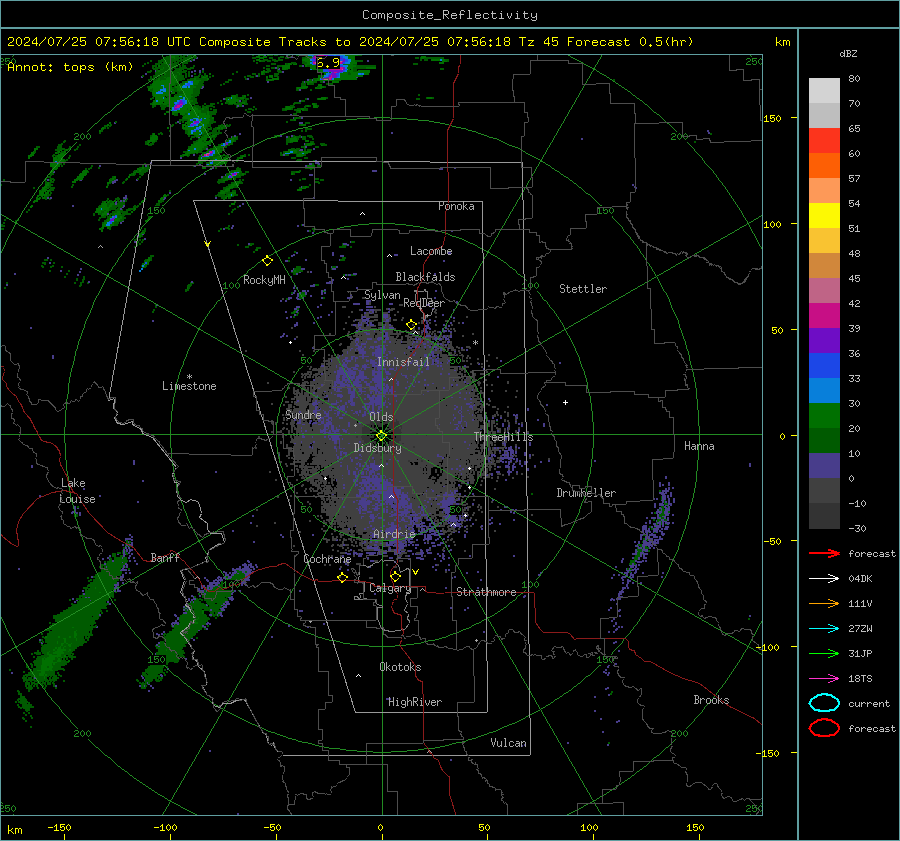Click the red forecast ellipse legend icon
The height and width of the screenshot is (841, 900).
[824, 728]
